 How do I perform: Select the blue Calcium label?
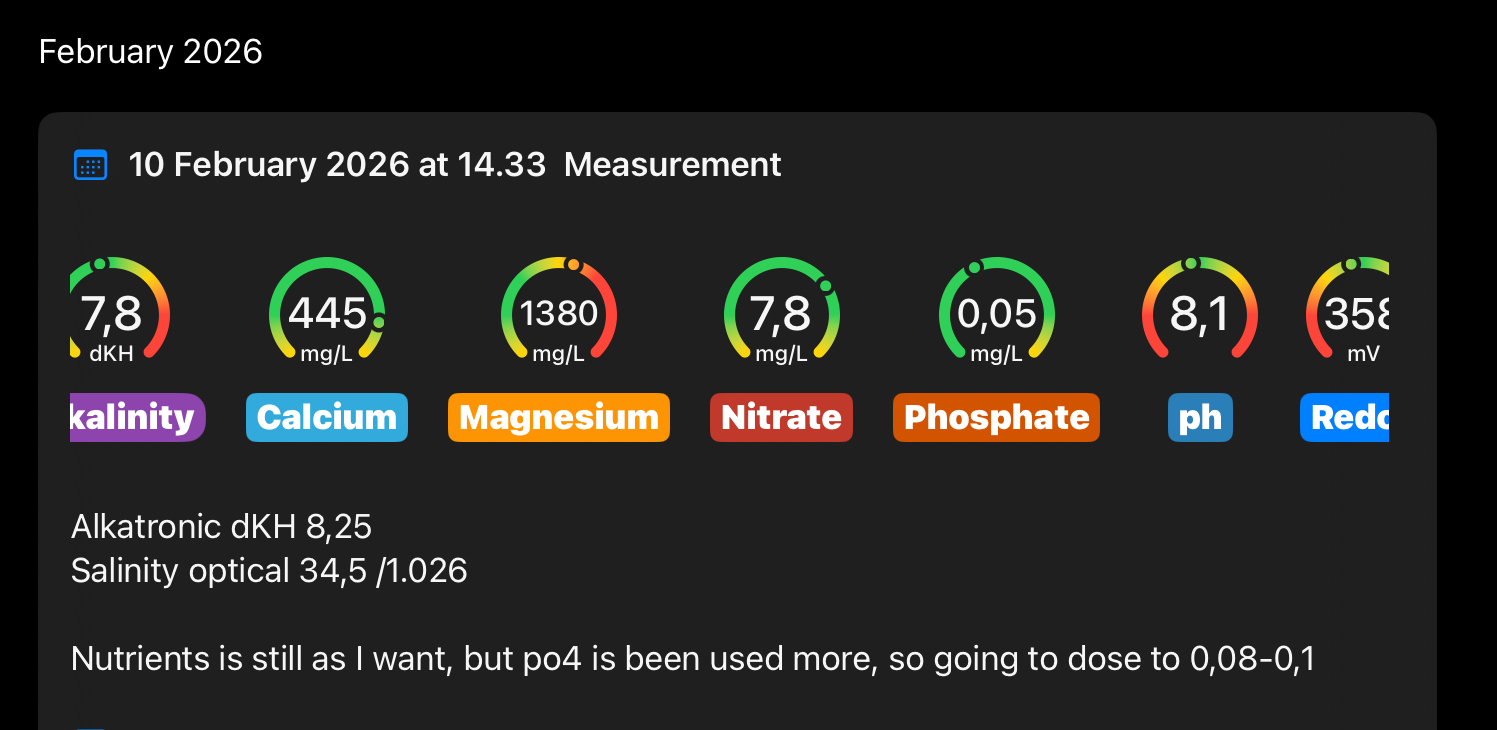click(x=327, y=418)
